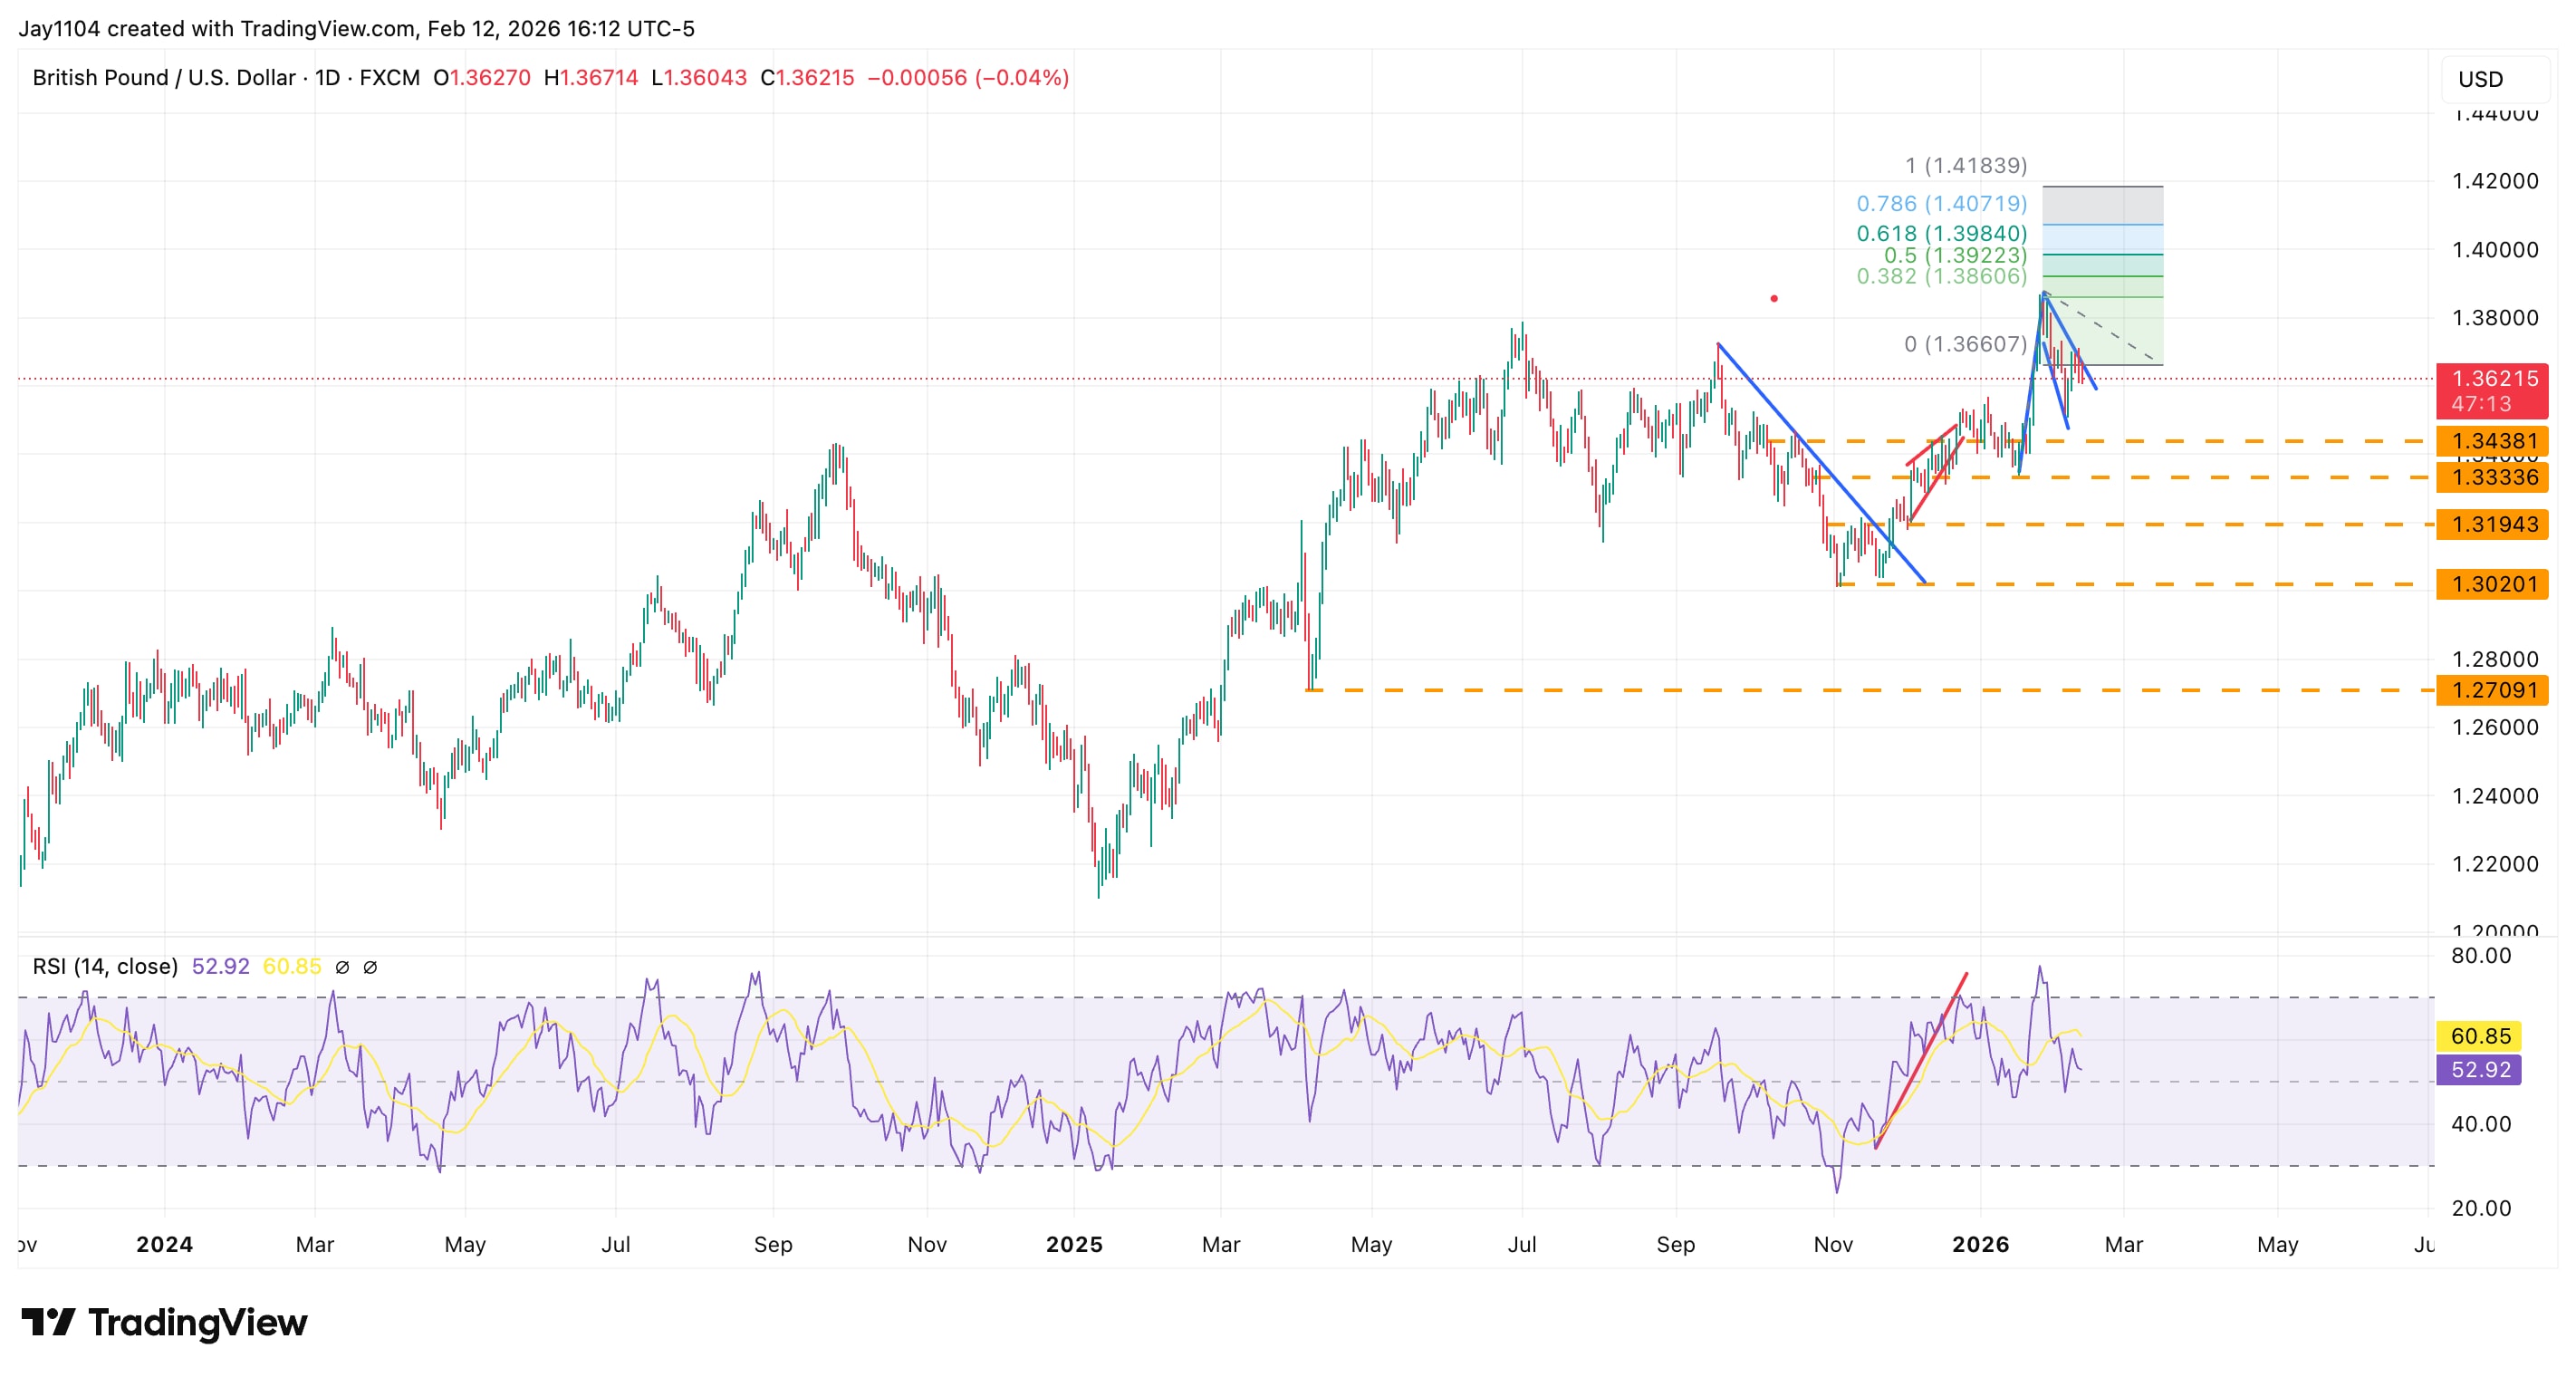The width and height of the screenshot is (2576, 1377).
Task: Open the FXCM data source selector
Action: [390, 77]
